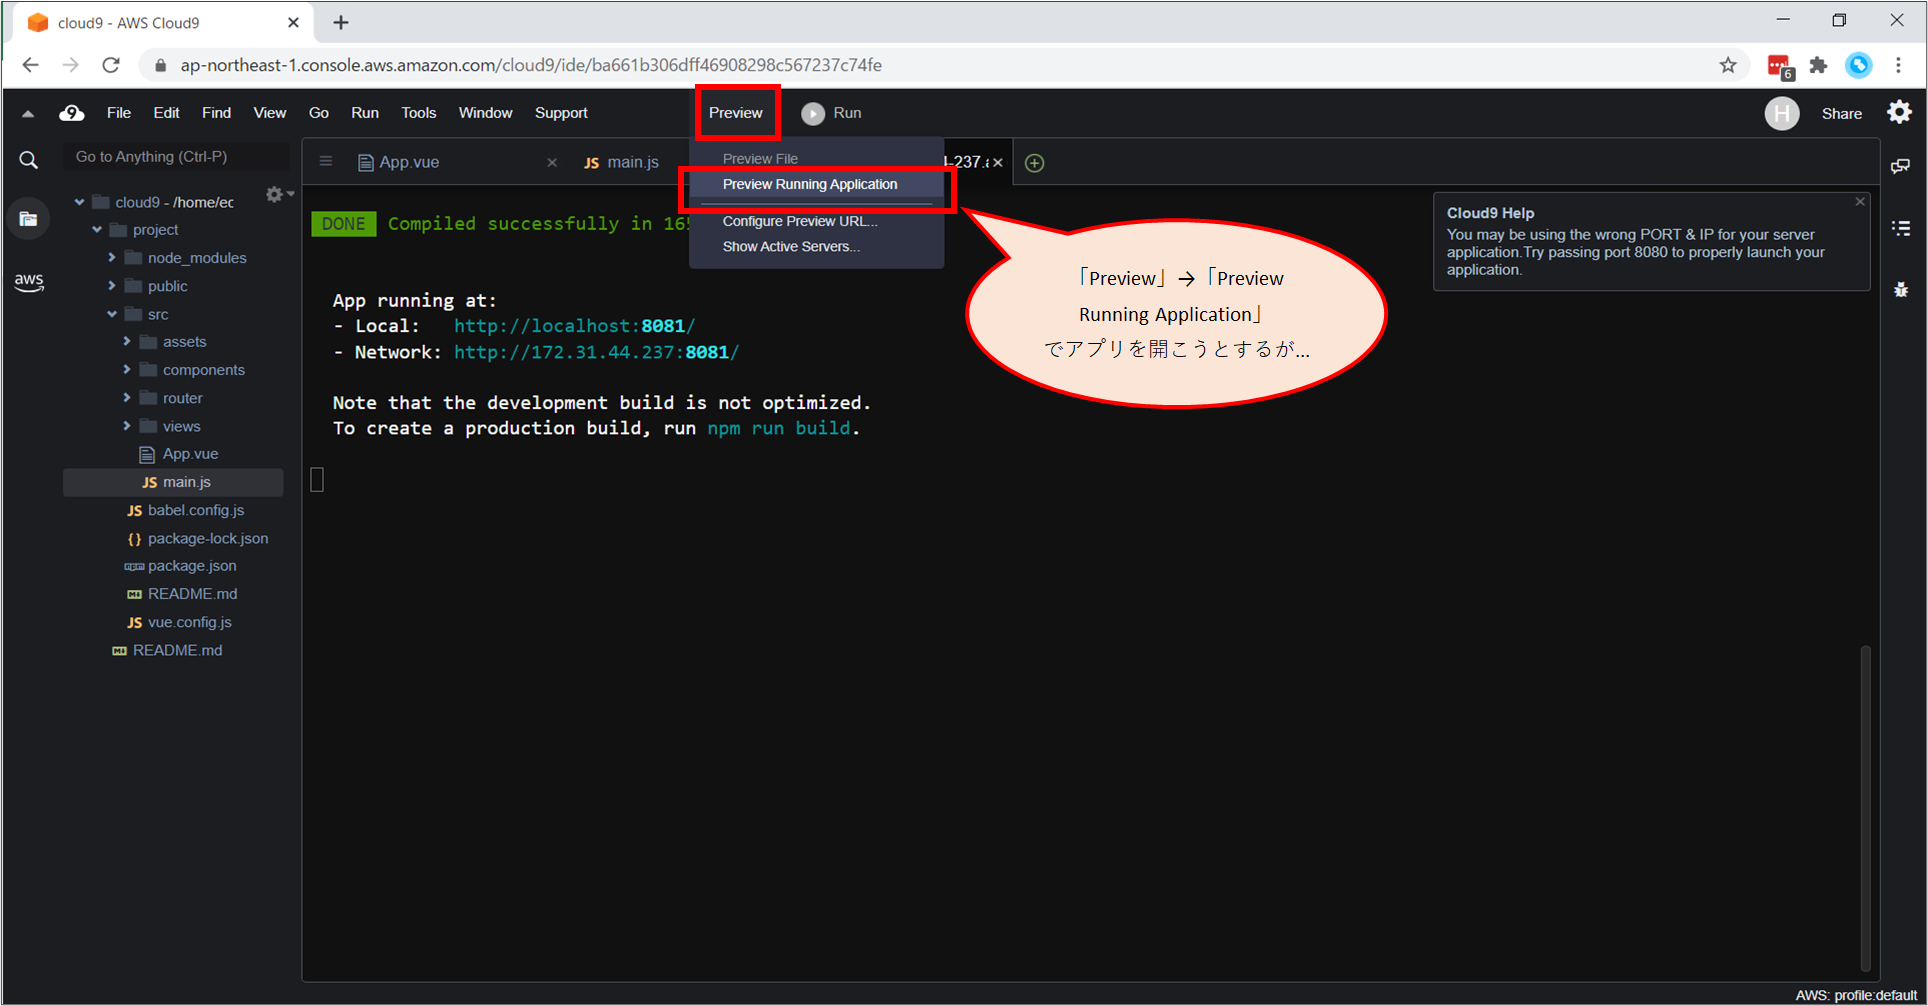Open the Outline panel icon
The height and width of the screenshot is (1006, 1928).
pos(1901,229)
